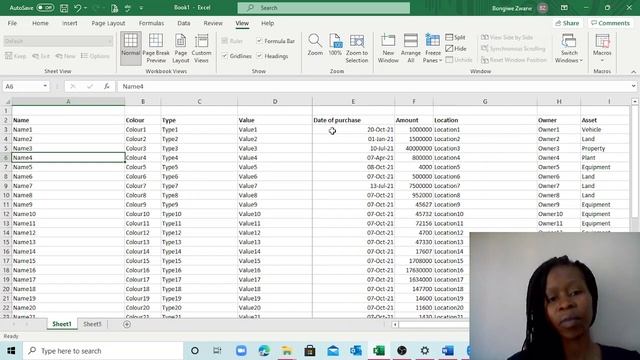Open the File menu
Viewport: 640px width, 360px height.
(12, 23)
